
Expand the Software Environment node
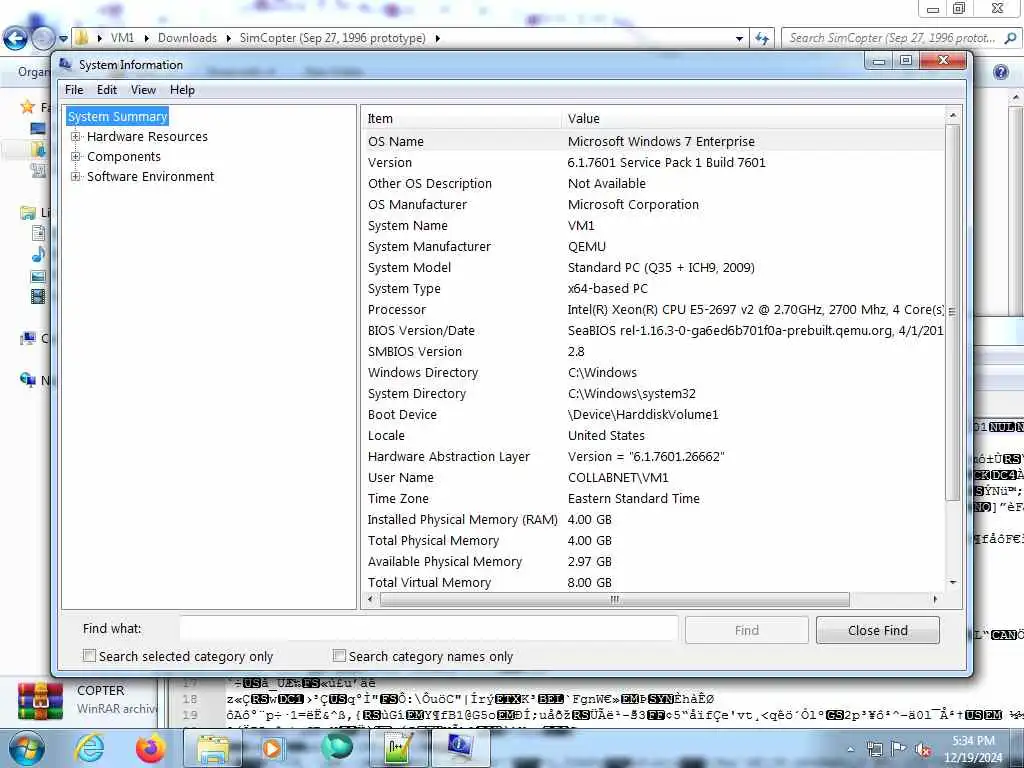point(76,176)
